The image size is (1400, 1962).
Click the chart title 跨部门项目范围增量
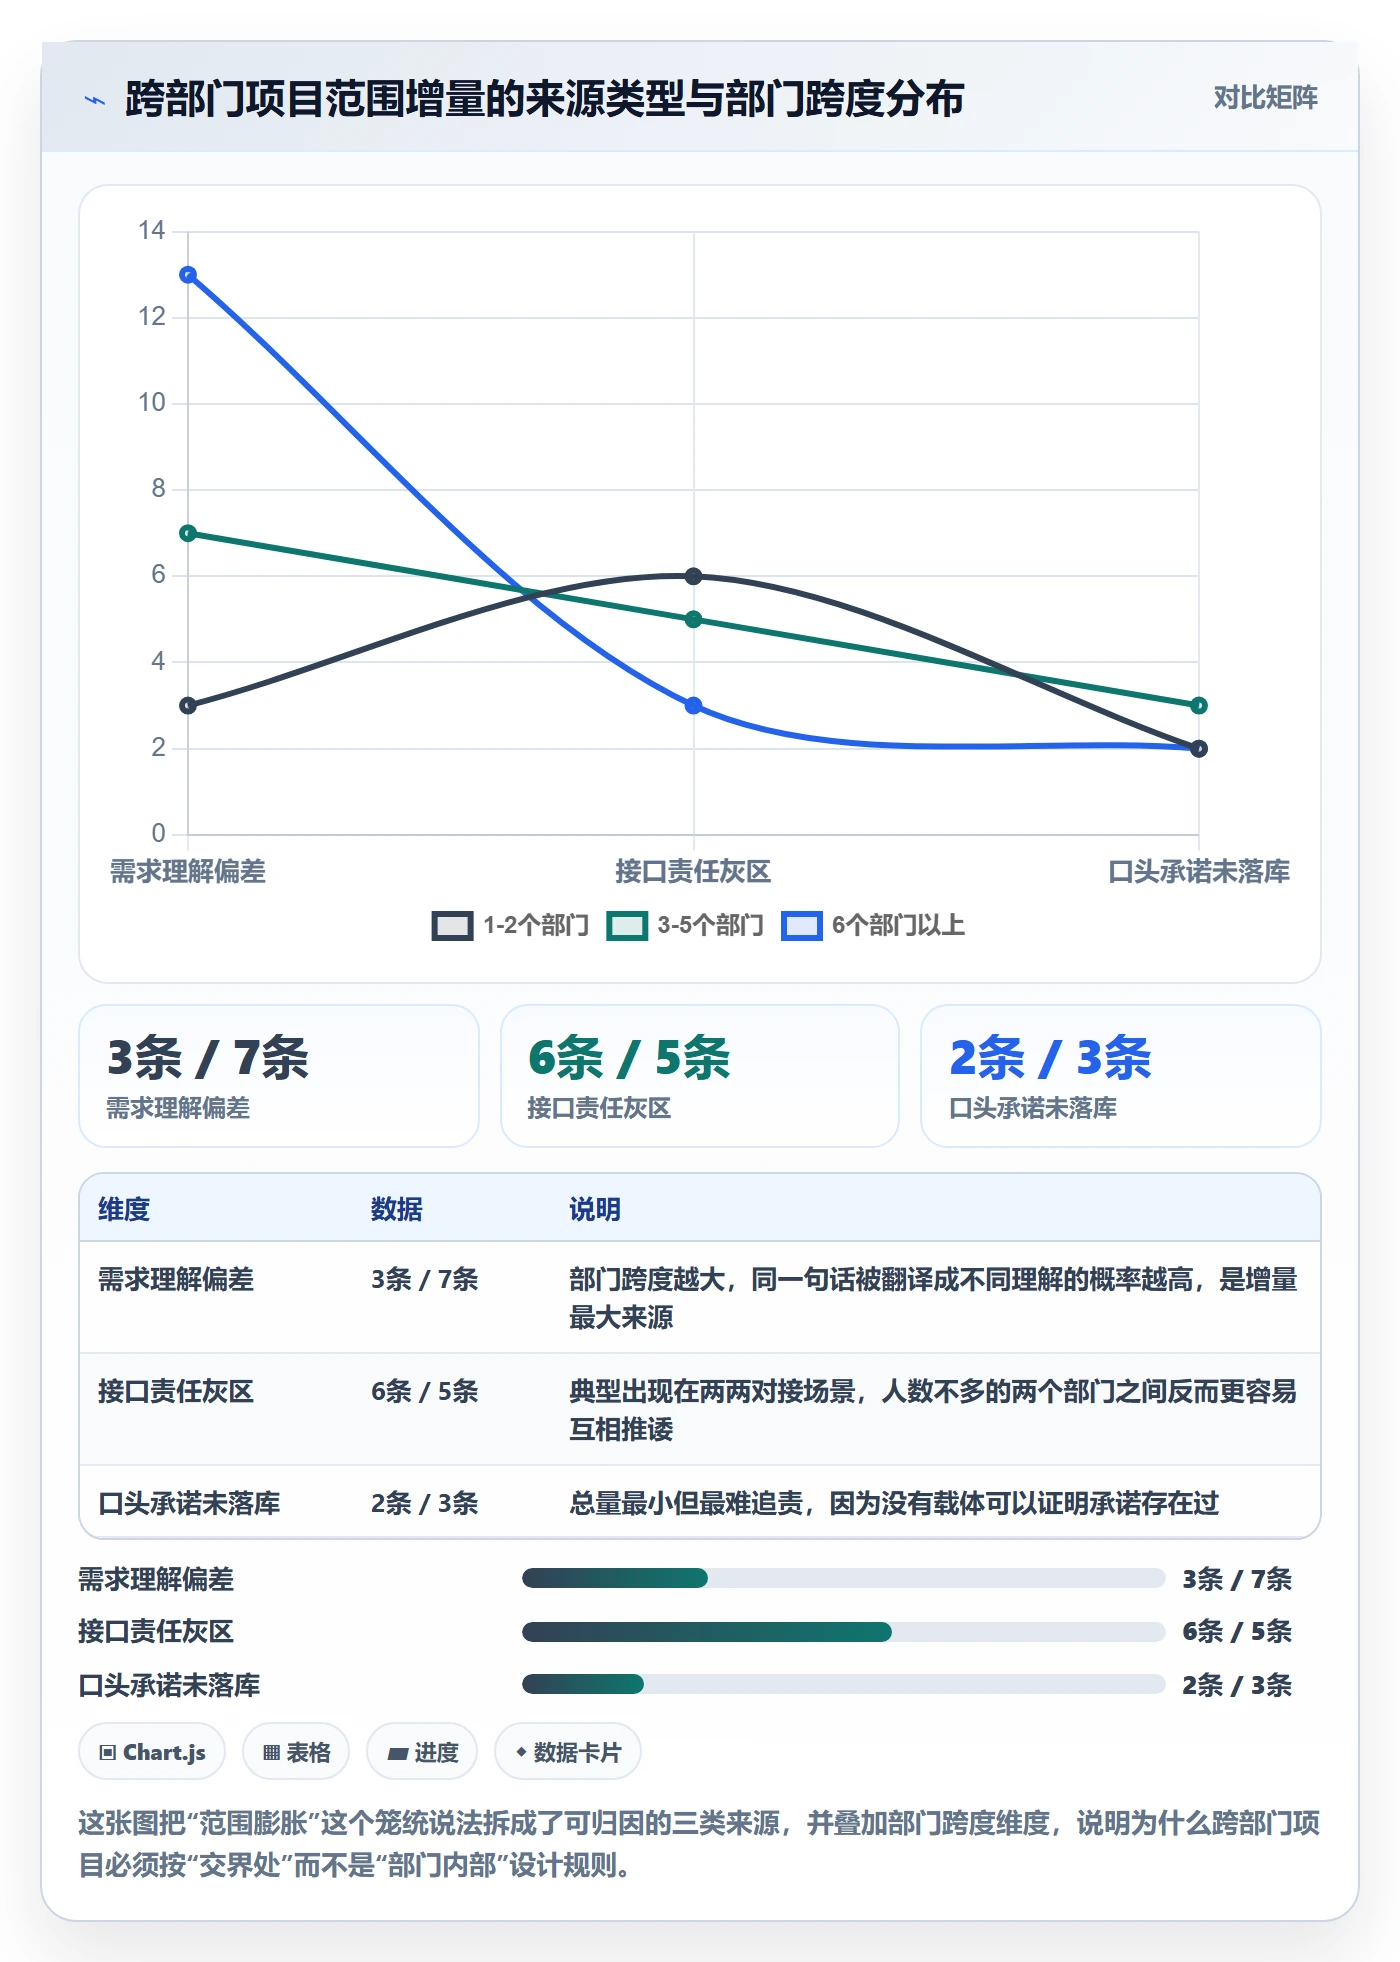(545, 98)
